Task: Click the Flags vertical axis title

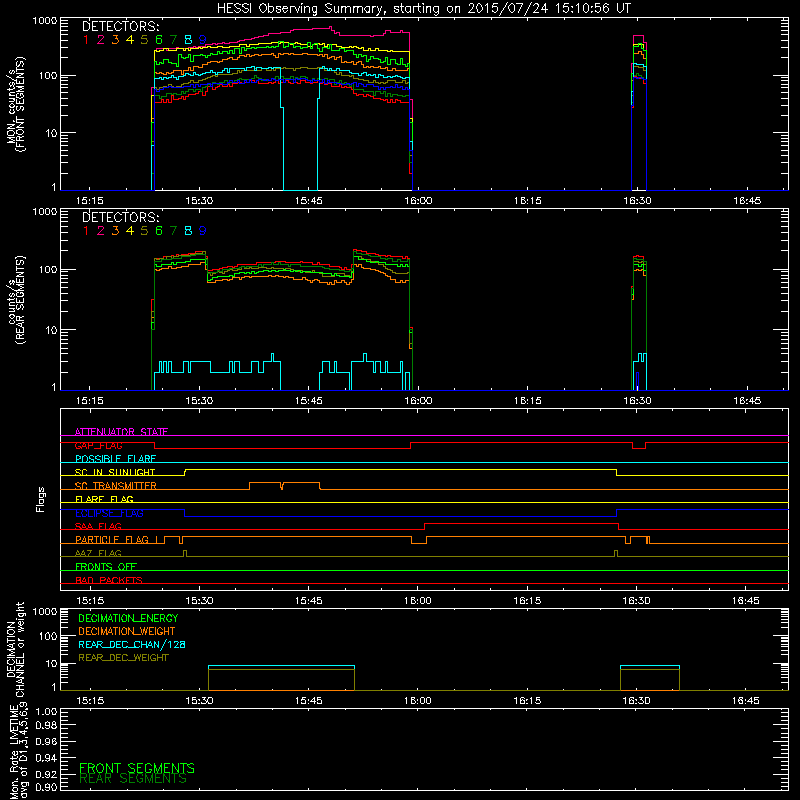Action: point(41,499)
